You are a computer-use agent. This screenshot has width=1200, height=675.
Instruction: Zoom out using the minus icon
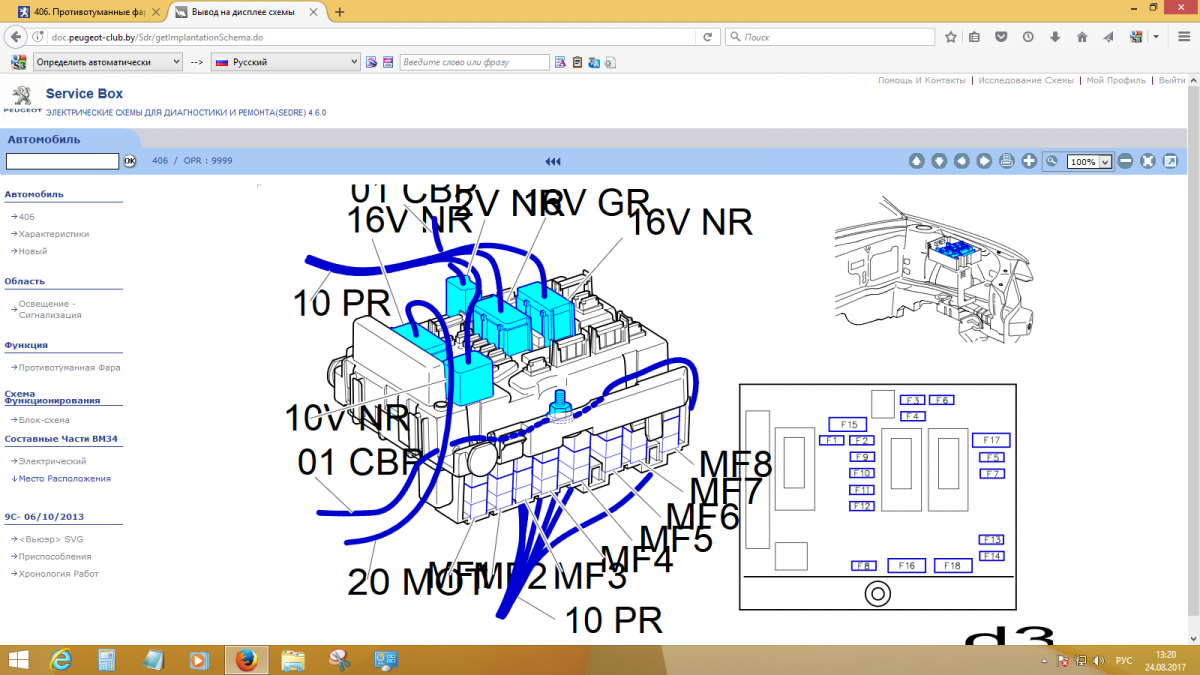pyautogui.click(x=1126, y=161)
